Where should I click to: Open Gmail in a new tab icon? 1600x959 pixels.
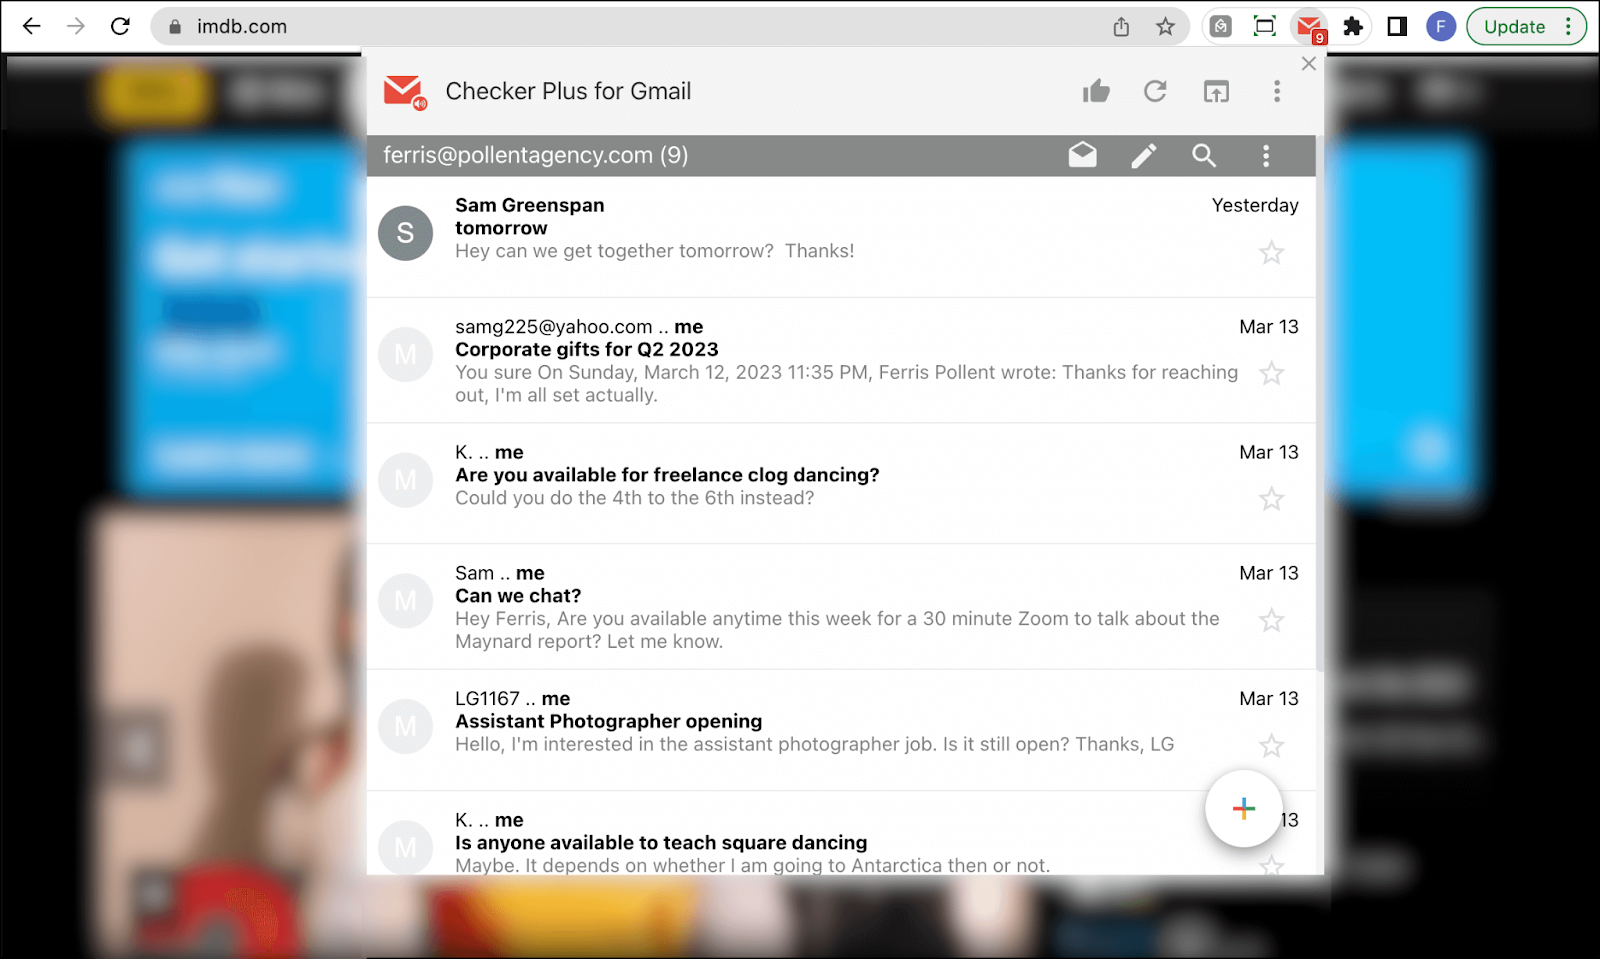(1216, 92)
